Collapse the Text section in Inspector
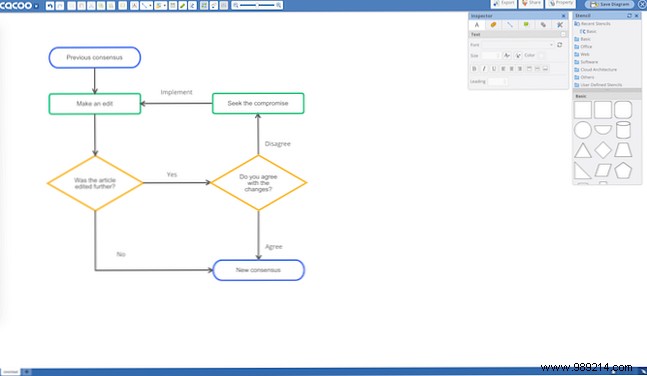 (563, 34)
